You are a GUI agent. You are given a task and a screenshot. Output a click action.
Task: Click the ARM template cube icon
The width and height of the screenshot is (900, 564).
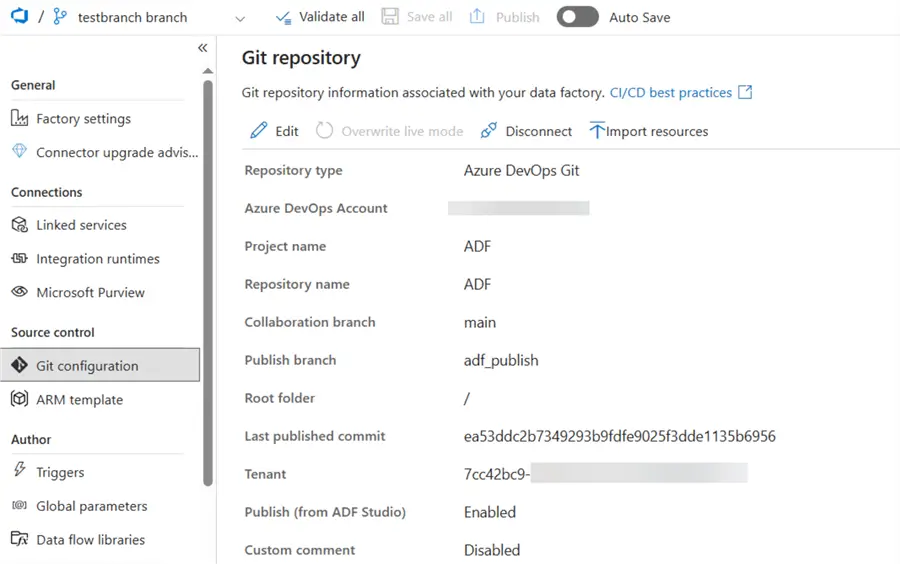coord(20,399)
